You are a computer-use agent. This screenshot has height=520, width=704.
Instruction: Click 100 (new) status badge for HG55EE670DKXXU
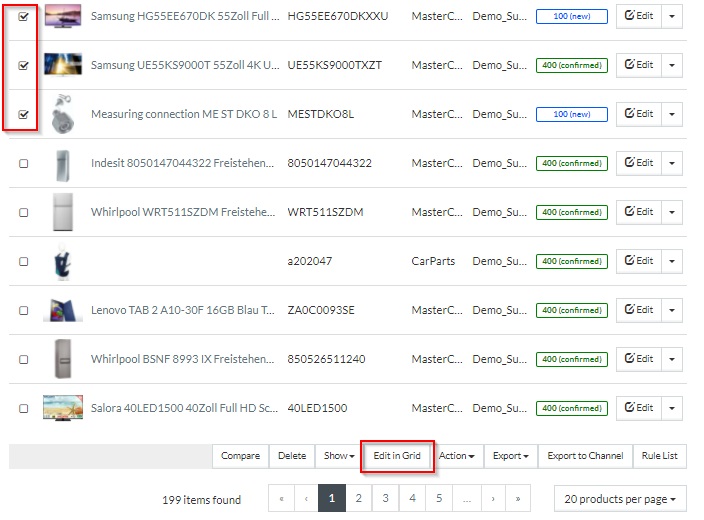(572, 16)
